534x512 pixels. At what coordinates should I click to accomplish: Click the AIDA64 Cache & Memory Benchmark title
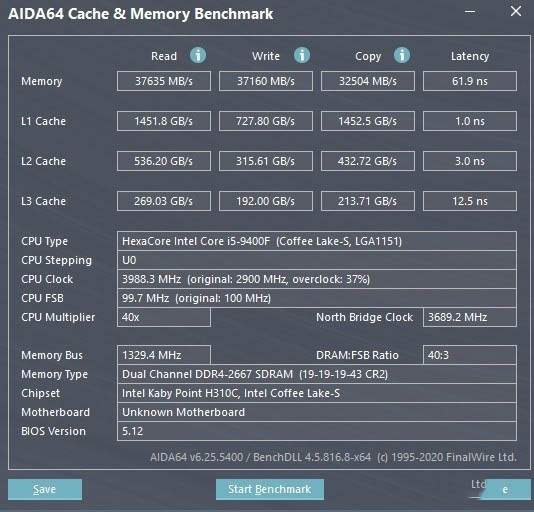click(141, 14)
